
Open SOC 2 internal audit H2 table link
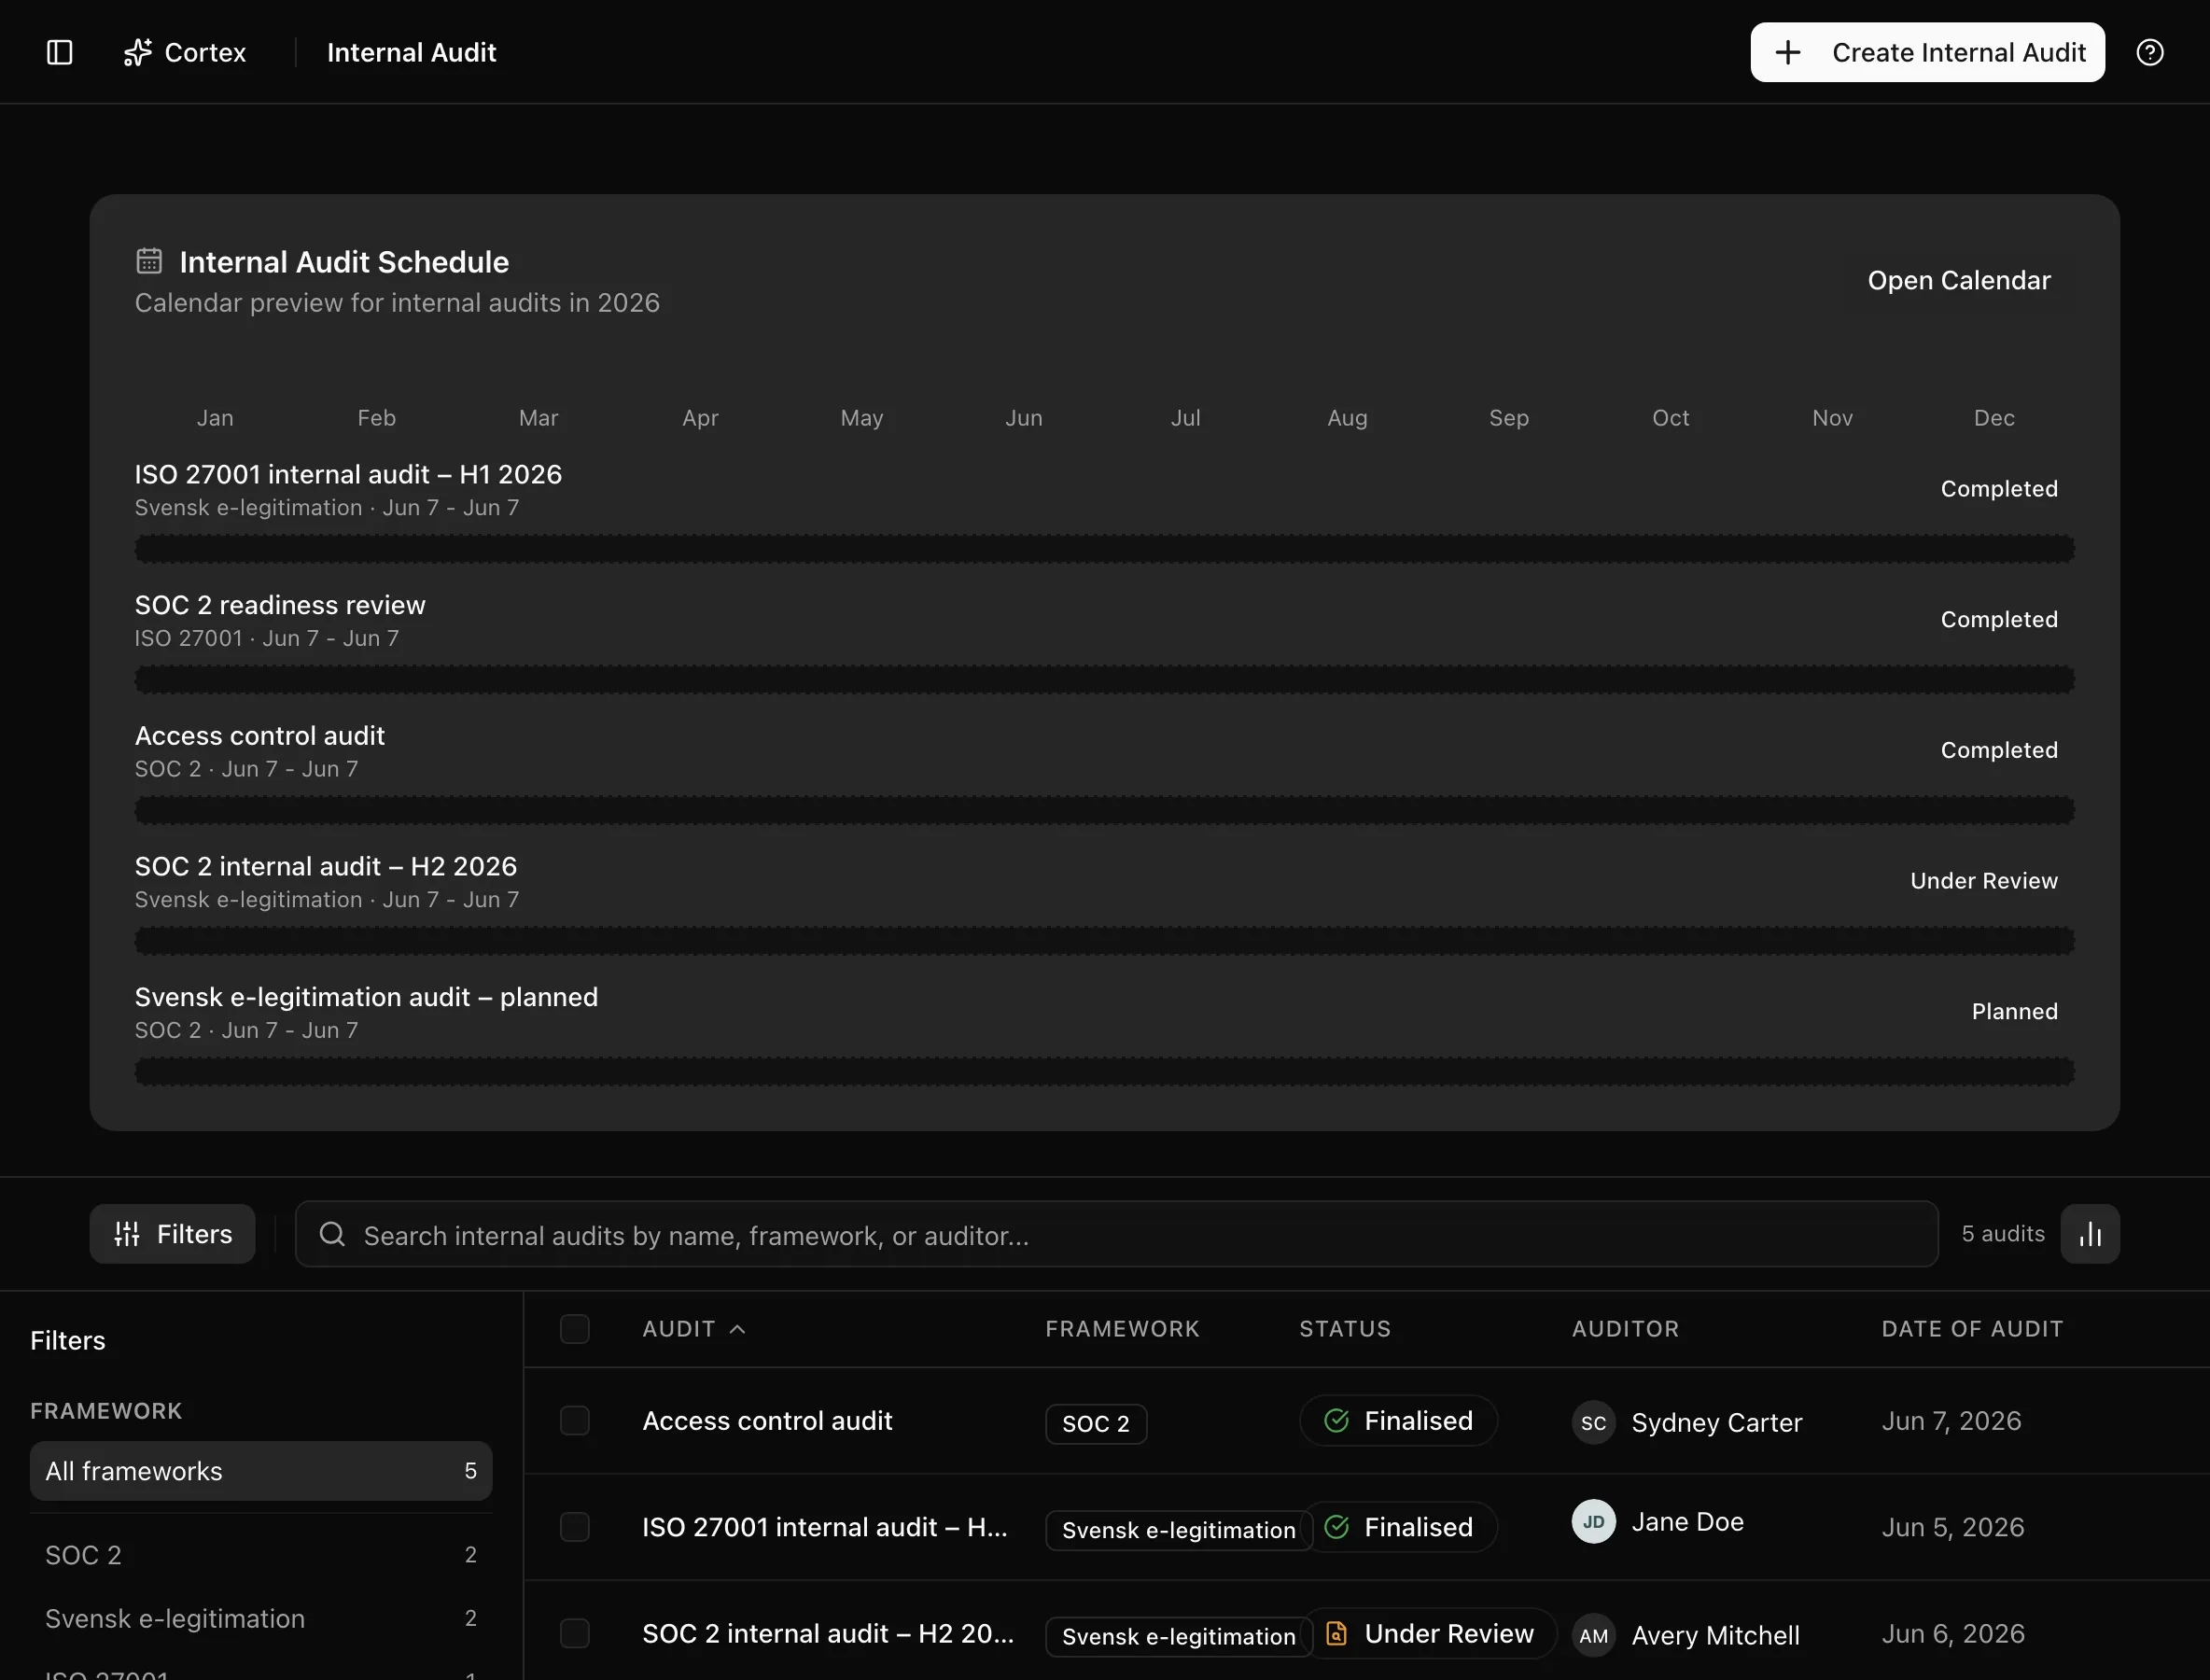(827, 1633)
